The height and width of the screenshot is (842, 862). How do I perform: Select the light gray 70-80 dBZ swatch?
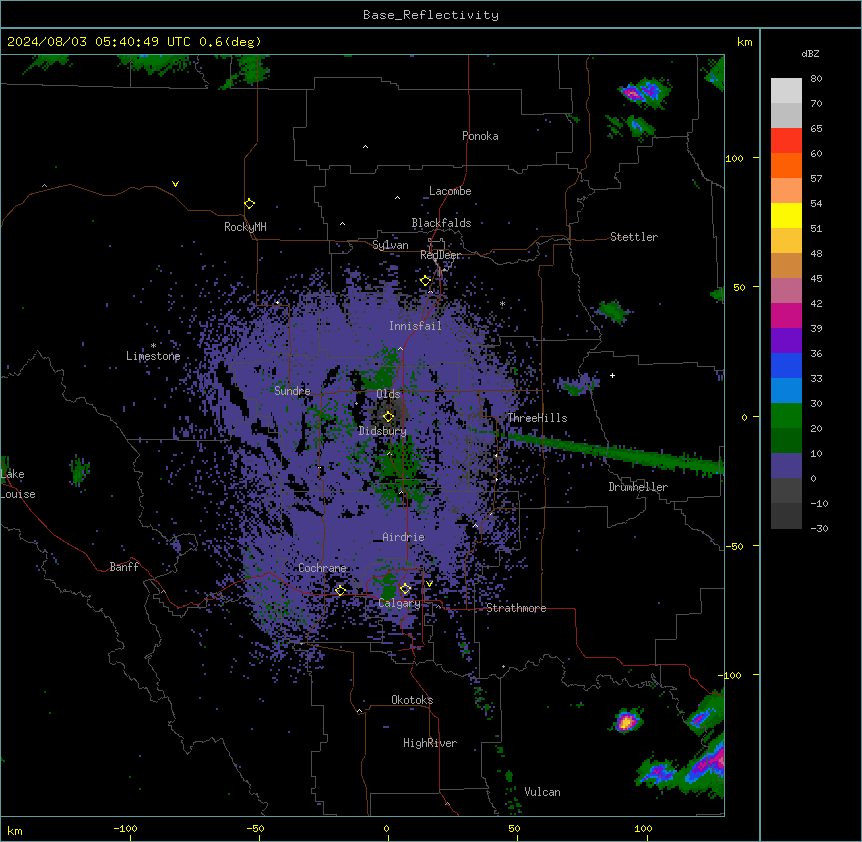tap(786, 91)
